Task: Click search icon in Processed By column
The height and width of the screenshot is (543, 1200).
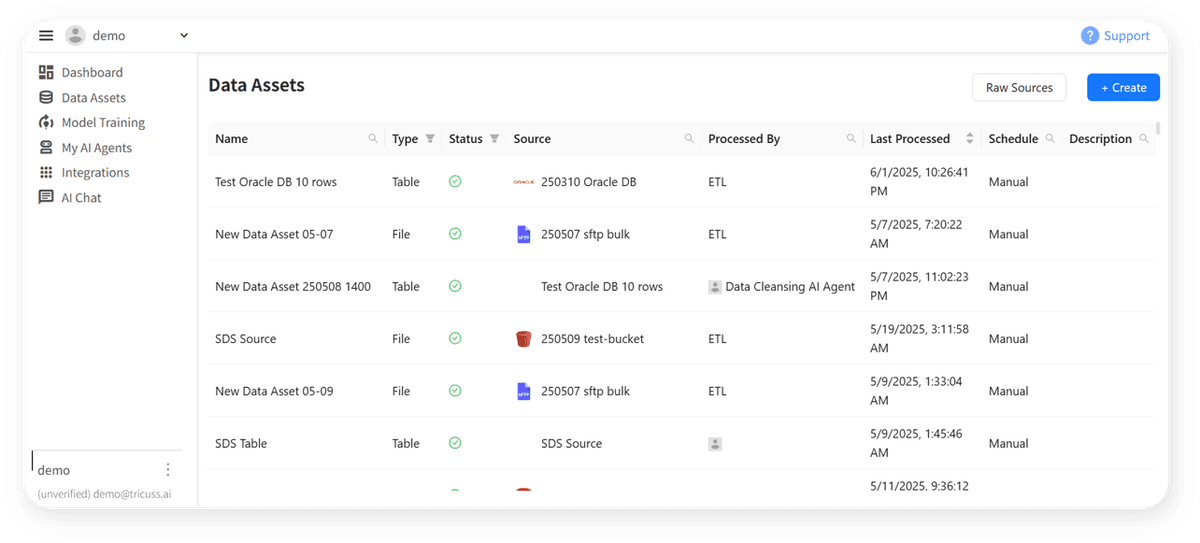Action: coord(851,139)
